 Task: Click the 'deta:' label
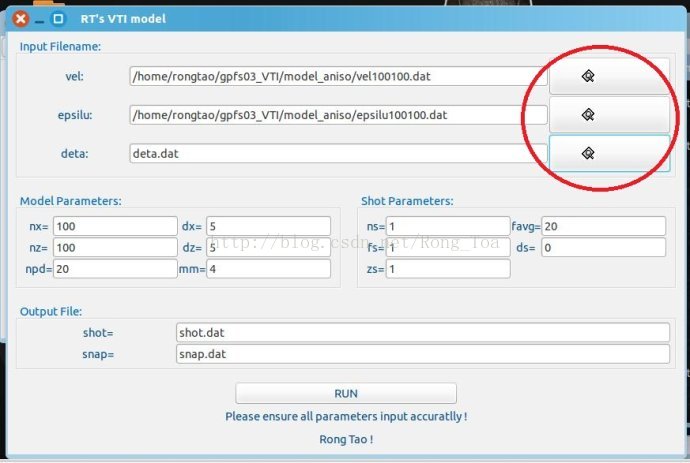(x=74, y=154)
